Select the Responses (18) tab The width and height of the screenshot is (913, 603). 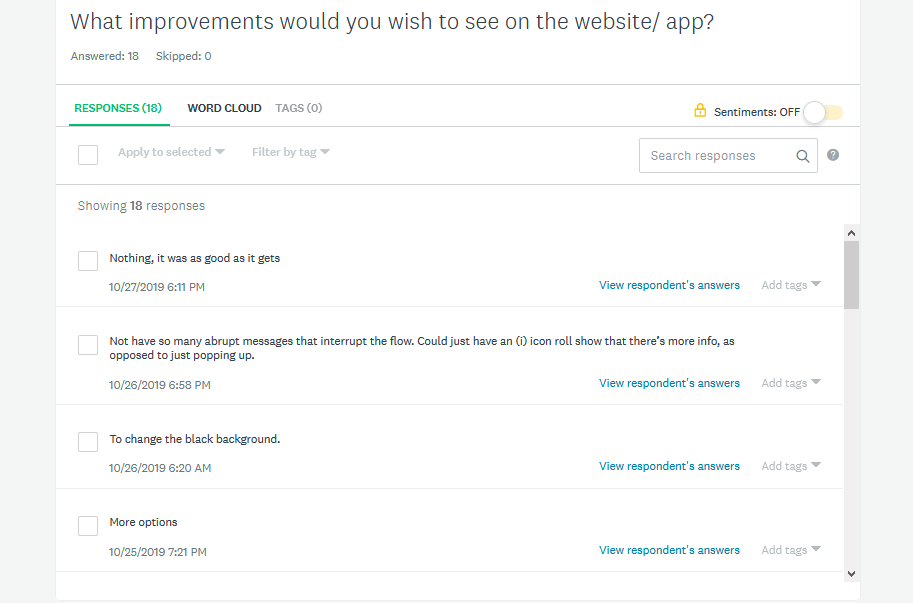pos(118,108)
